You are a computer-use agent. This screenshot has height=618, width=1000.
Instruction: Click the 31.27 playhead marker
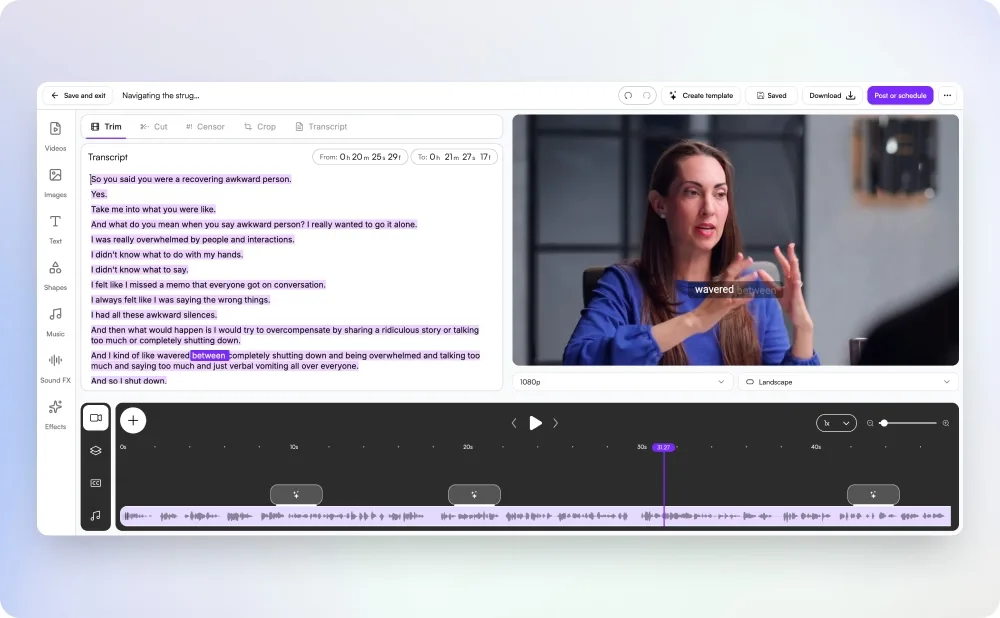663,447
